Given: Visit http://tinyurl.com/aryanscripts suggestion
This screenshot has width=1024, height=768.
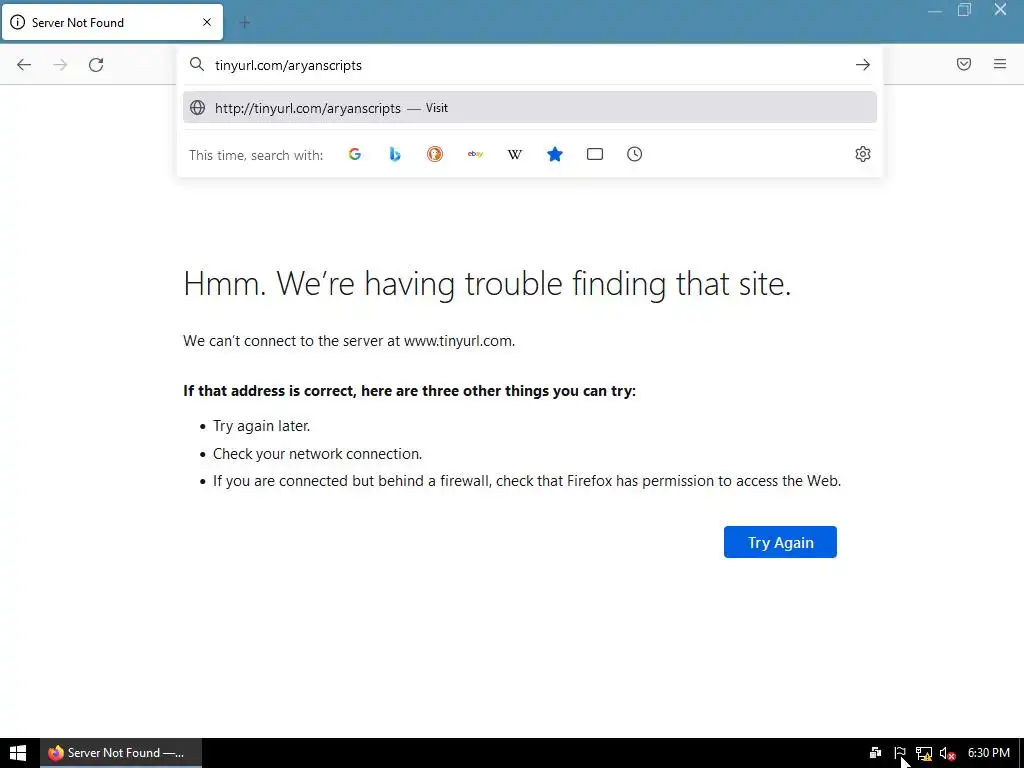Looking at the screenshot, I should 530,108.
